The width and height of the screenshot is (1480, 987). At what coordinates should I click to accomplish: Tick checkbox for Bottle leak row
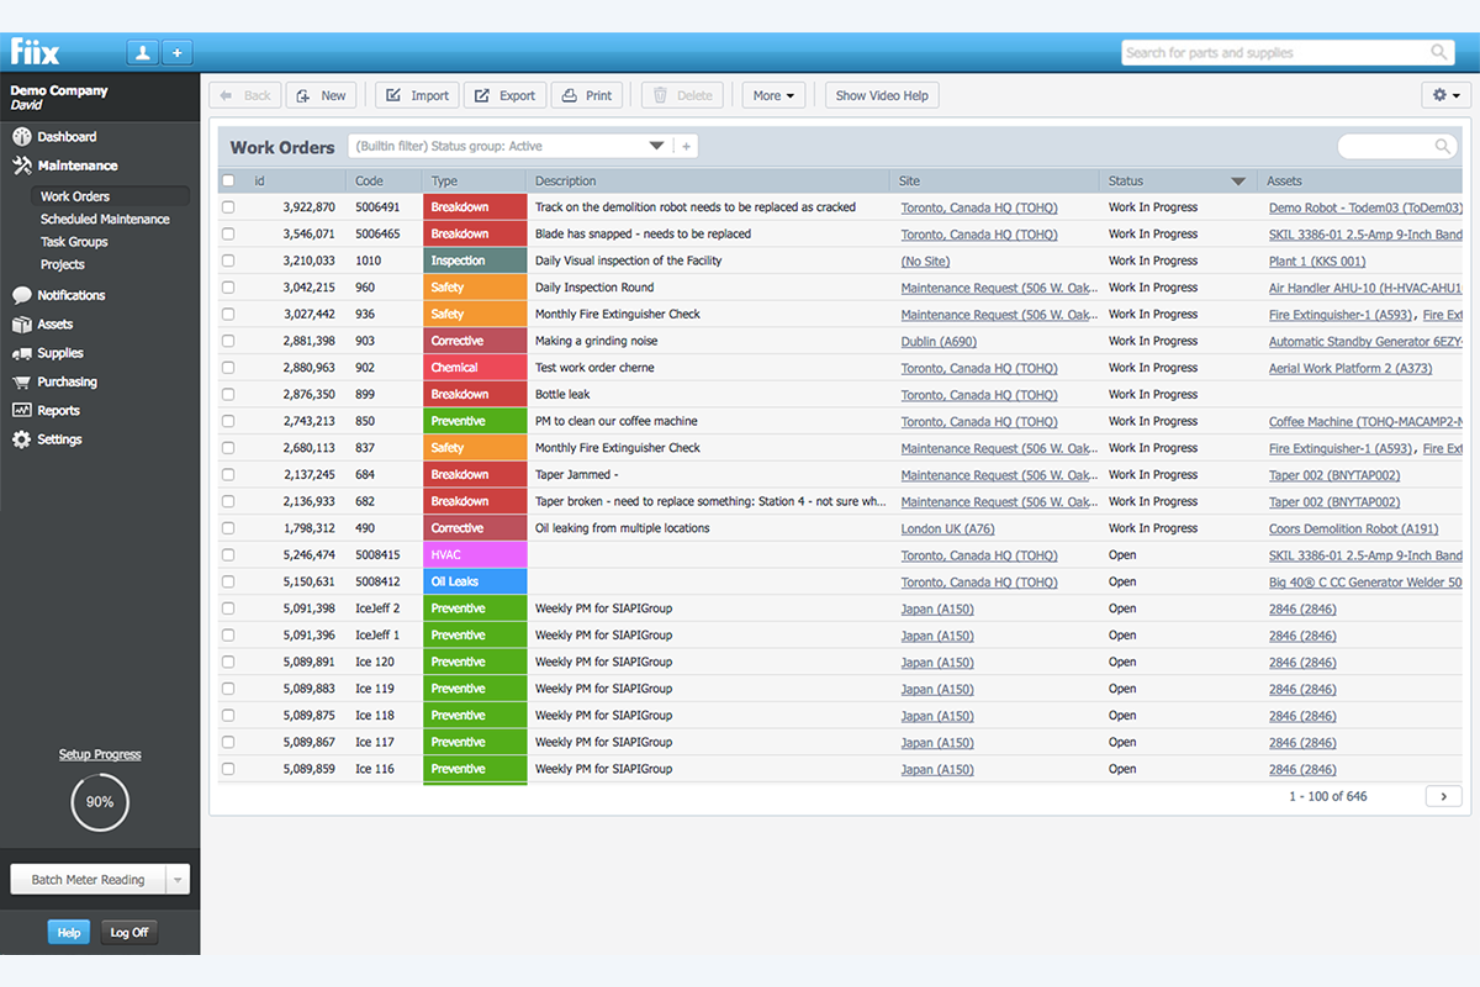click(x=228, y=394)
